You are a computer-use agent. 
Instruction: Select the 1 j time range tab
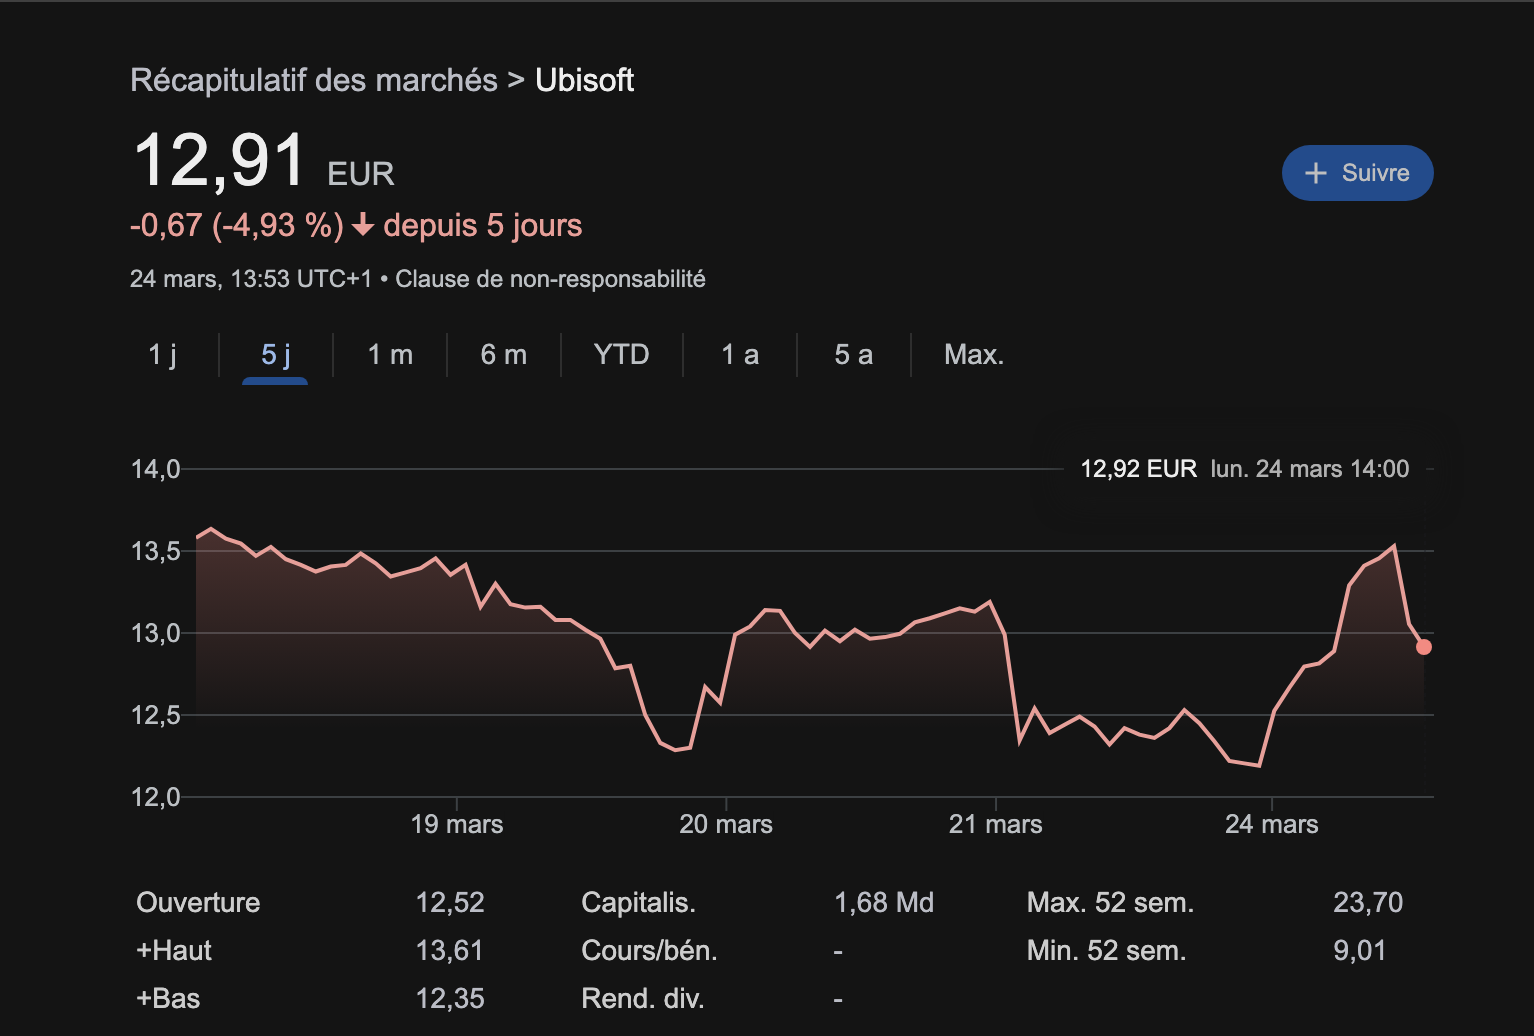[x=162, y=355]
